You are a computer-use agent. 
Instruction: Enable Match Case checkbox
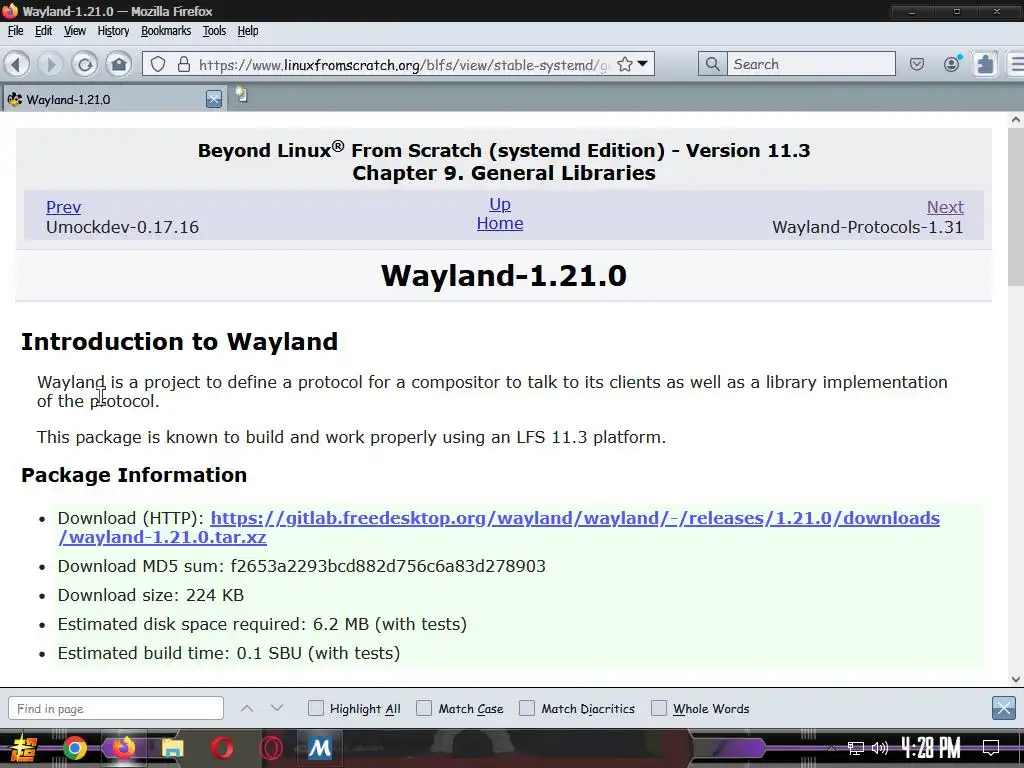tap(424, 708)
